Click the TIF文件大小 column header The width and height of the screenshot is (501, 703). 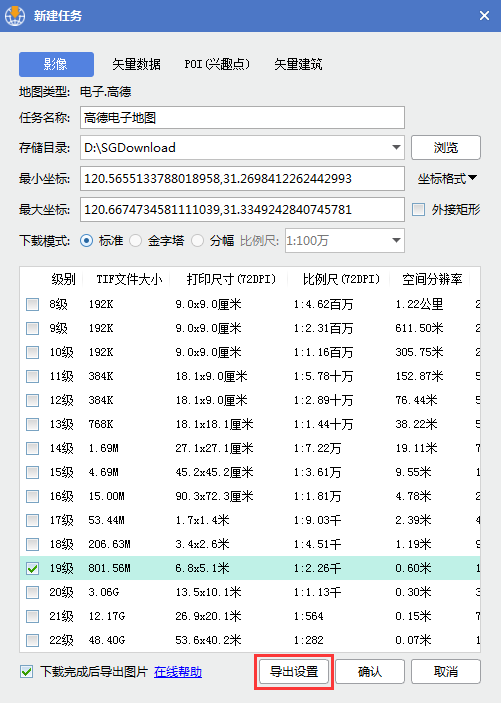[129, 279]
